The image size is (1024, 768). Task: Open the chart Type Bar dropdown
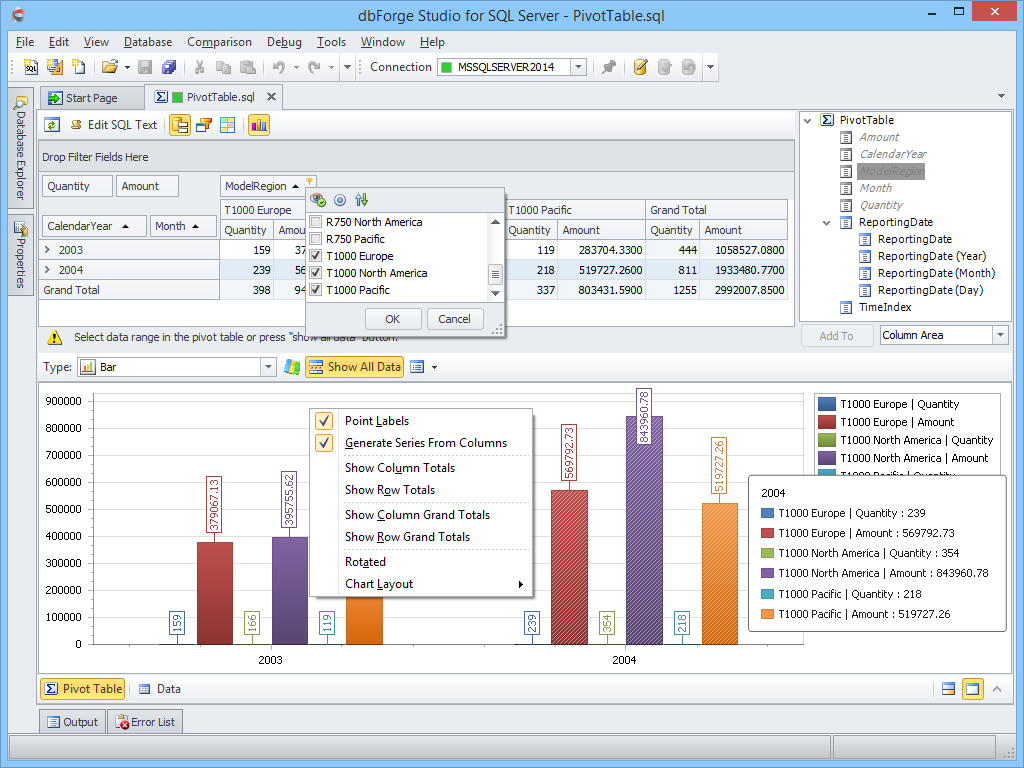tap(268, 367)
